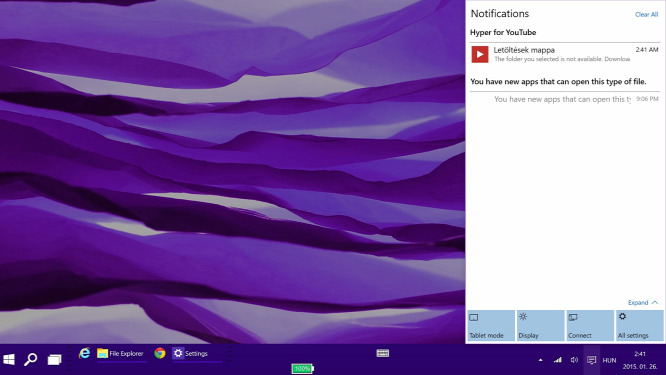Open All settings tile
The width and height of the screenshot is (666, 375).
tap(639, 325)
